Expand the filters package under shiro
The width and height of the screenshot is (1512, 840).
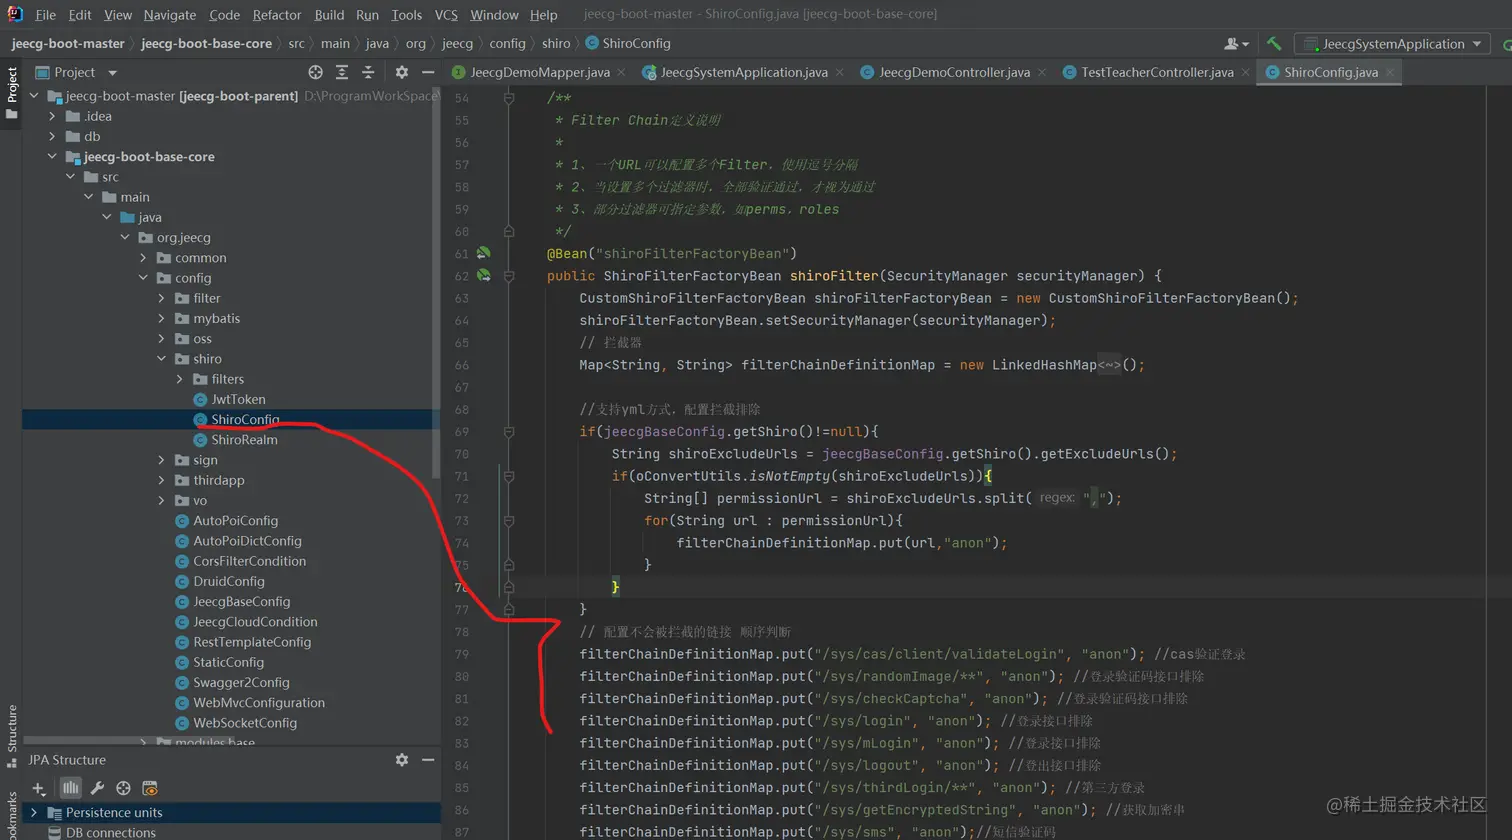(x=179, y=379)
